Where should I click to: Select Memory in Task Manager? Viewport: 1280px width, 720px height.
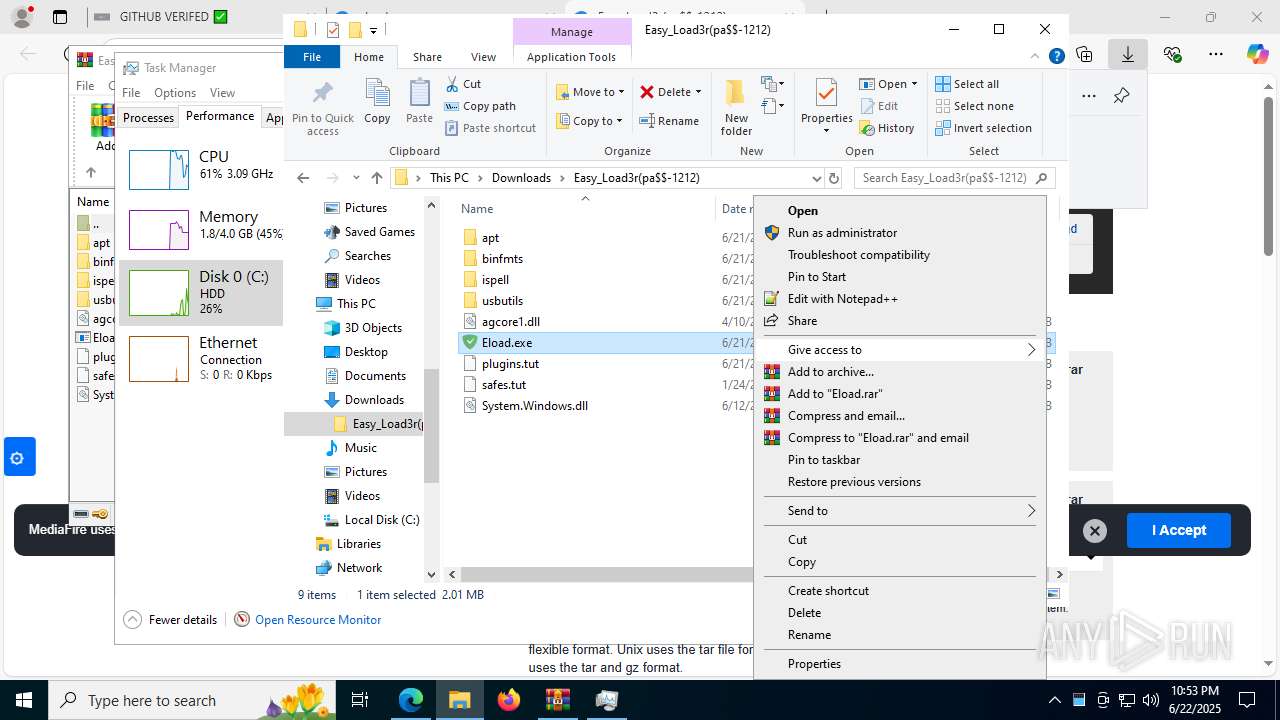(200, 229)
